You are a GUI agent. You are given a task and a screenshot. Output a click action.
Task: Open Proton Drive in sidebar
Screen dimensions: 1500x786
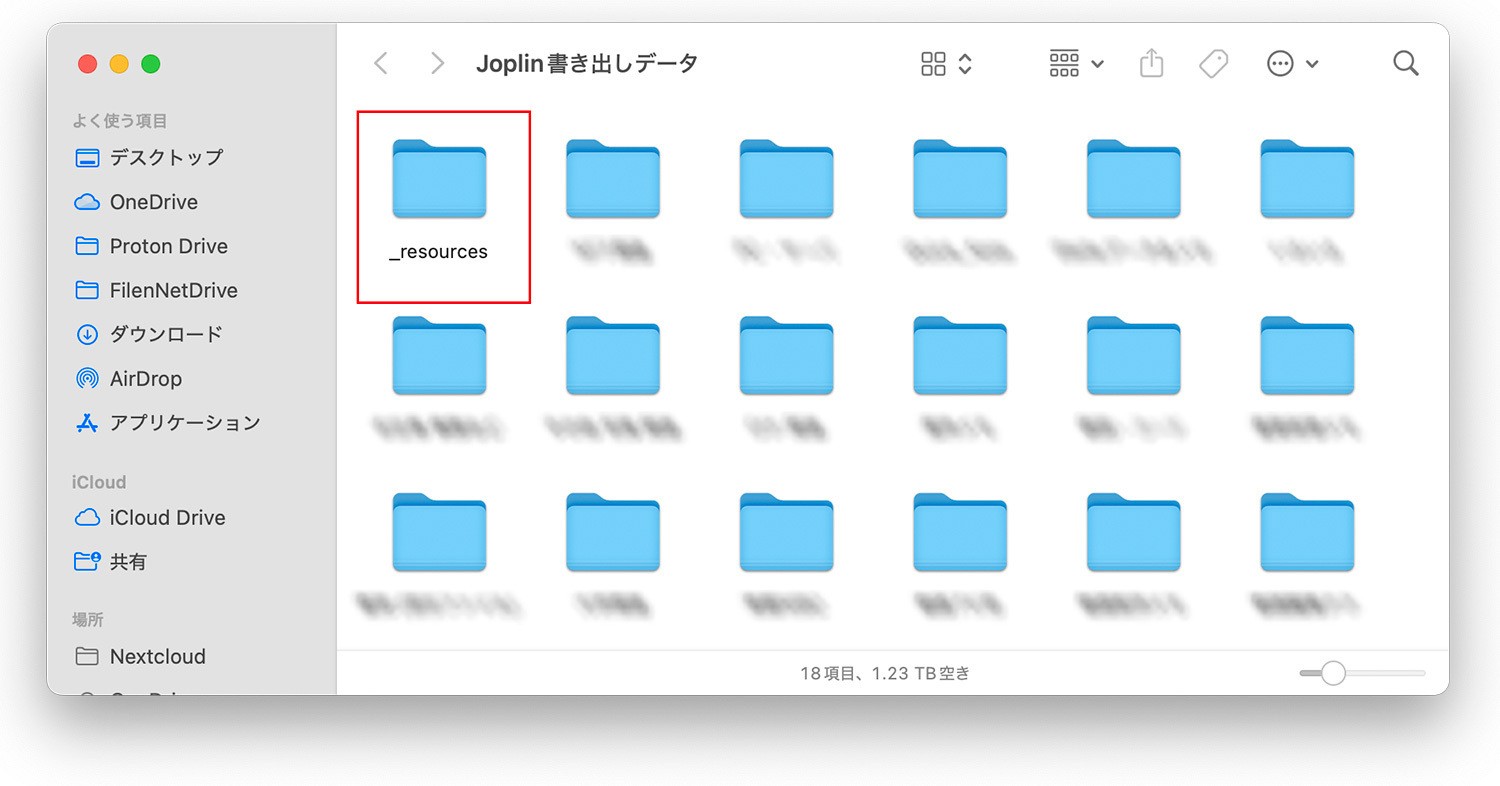(x=168, y=246)
